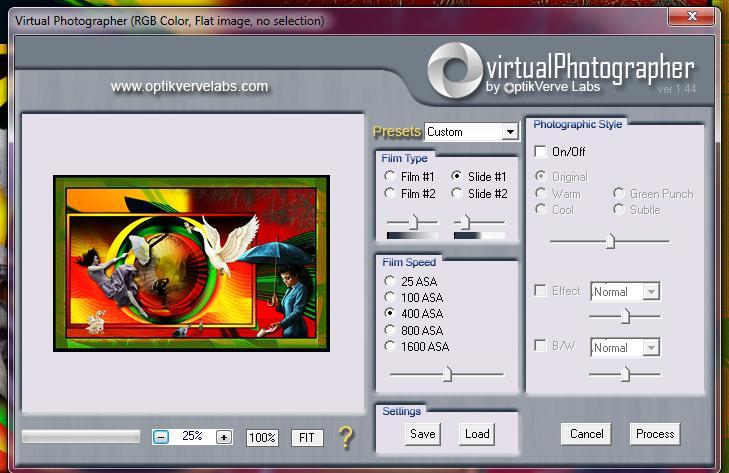
Task: Click the 25% zoom value field
Action: 192,436
